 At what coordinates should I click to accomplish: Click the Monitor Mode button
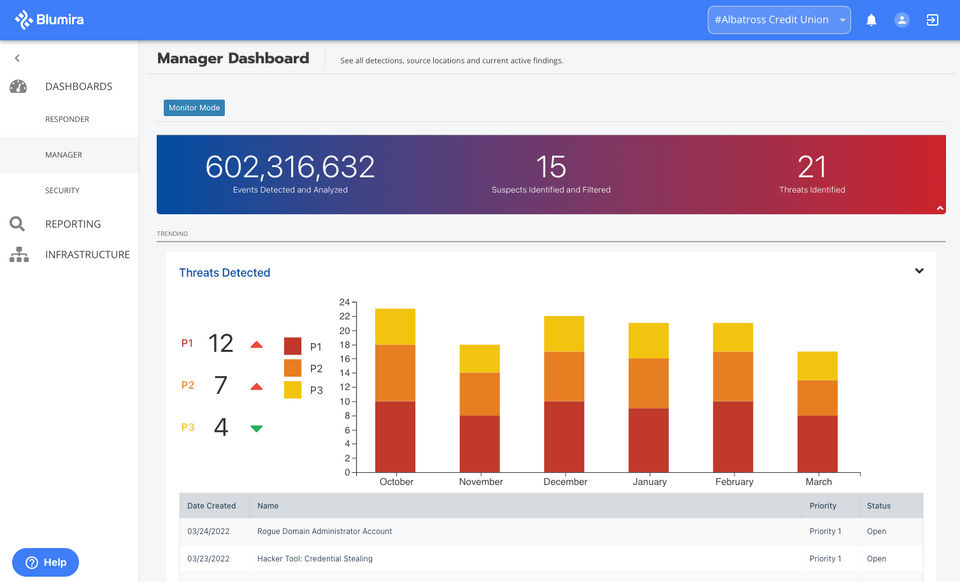click(194, 108)
